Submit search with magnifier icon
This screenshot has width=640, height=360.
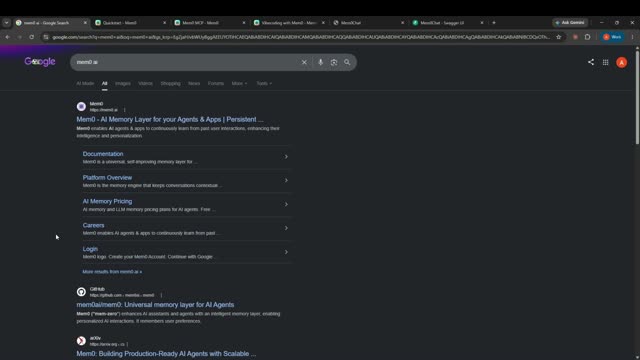coord(347,62)
